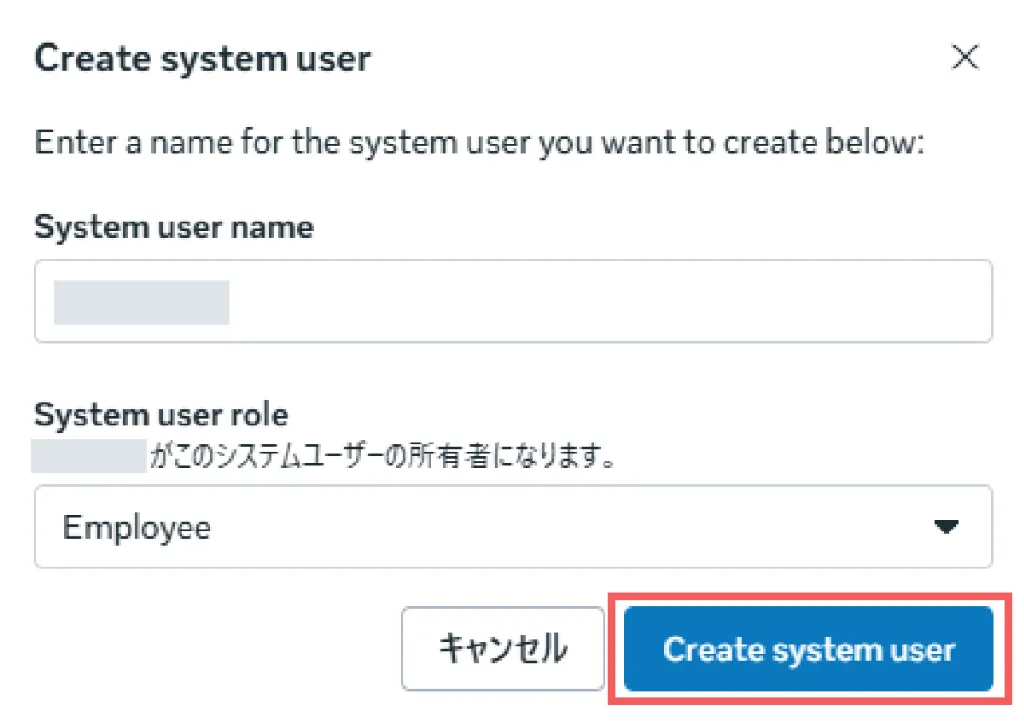
Task: Confirm with the blue Create system user button
Action: coord(808,650)
